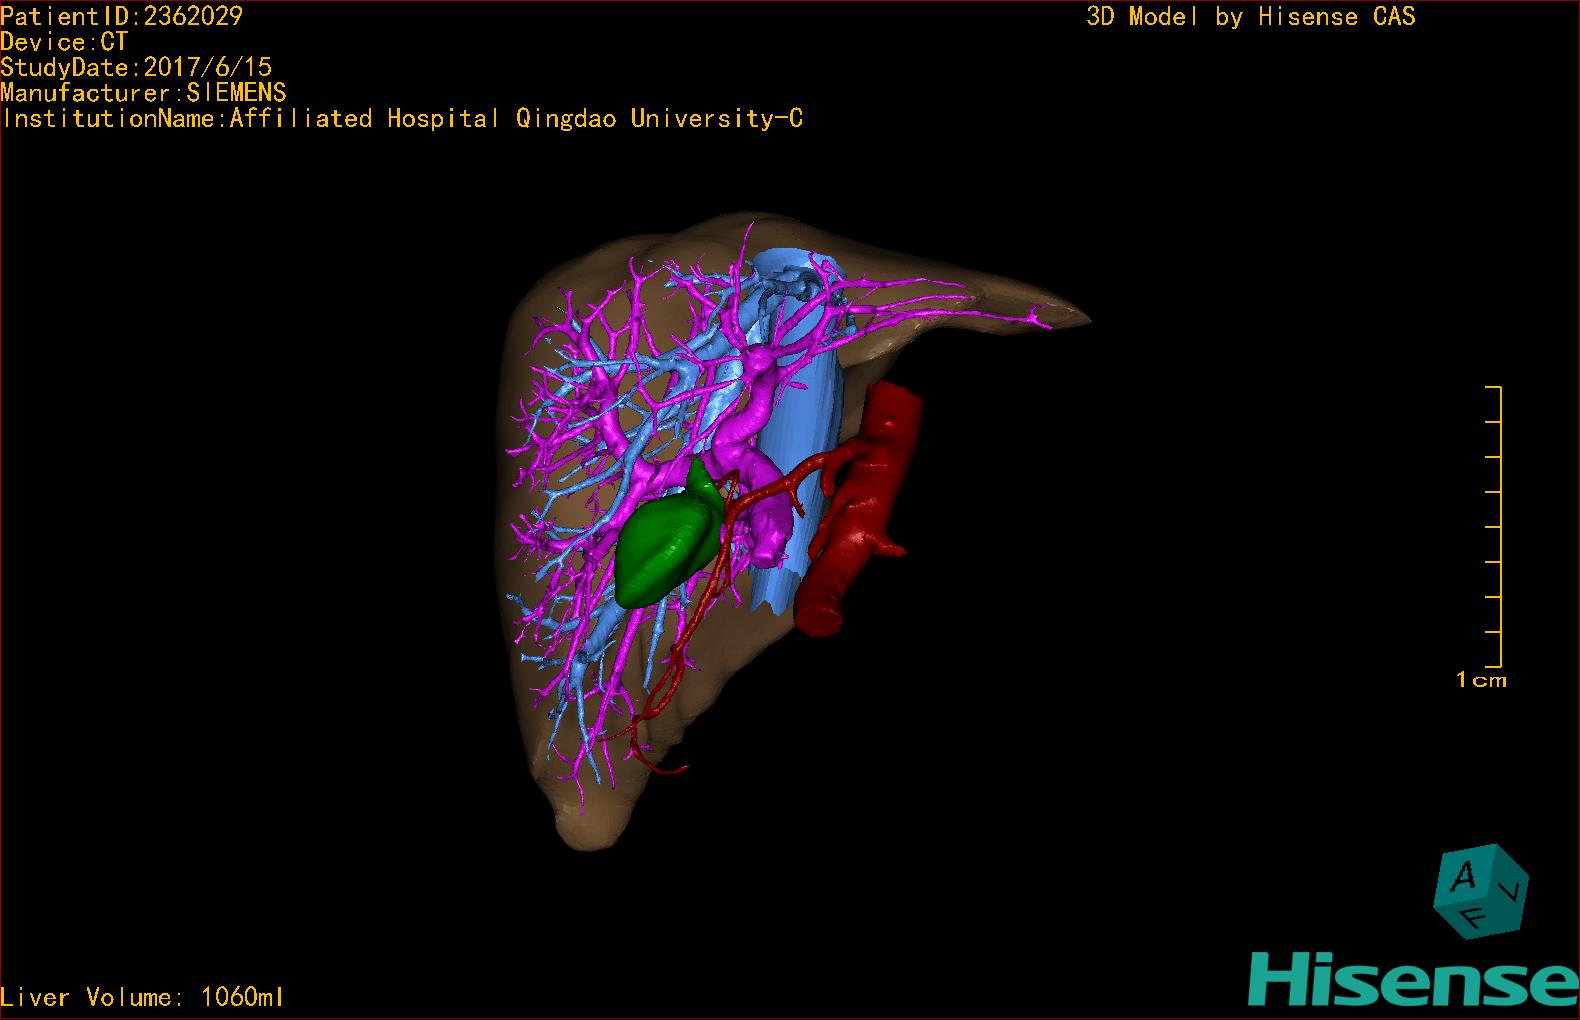
Task: Click the vertical yellow scale ruler
Action: (x=1500, y=526)
